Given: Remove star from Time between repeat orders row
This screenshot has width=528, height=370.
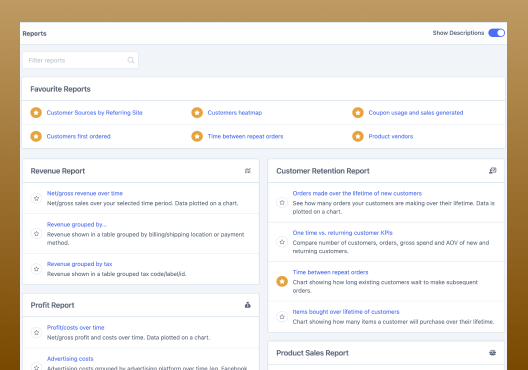Looking at the screenshot, I should pos(282,281).
